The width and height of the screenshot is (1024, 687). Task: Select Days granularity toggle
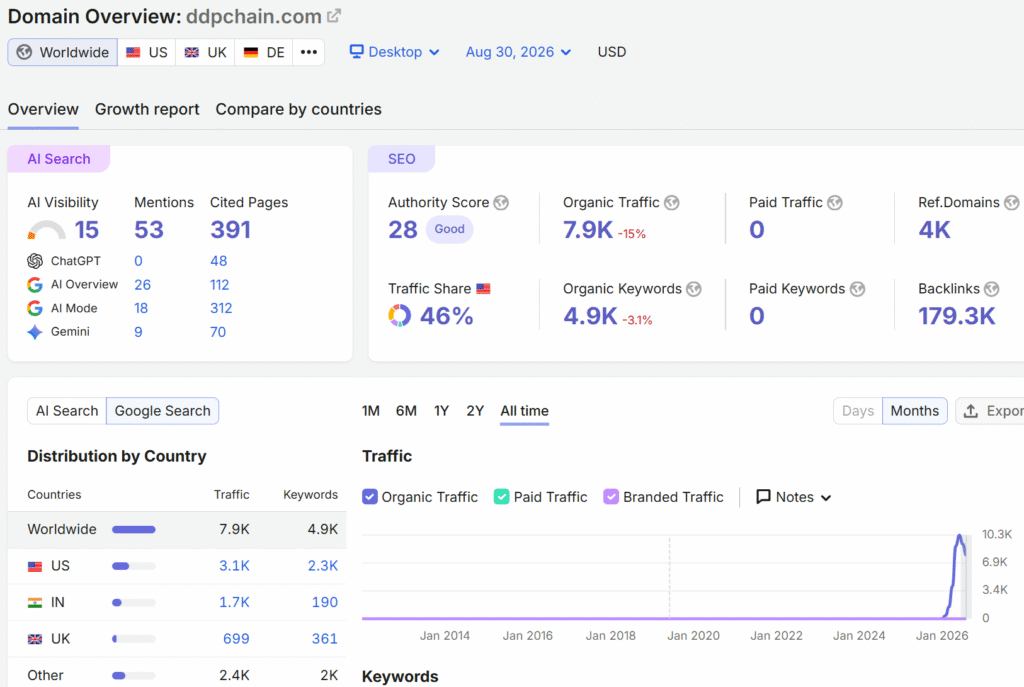pyautogui.click(x=857, y=411)
